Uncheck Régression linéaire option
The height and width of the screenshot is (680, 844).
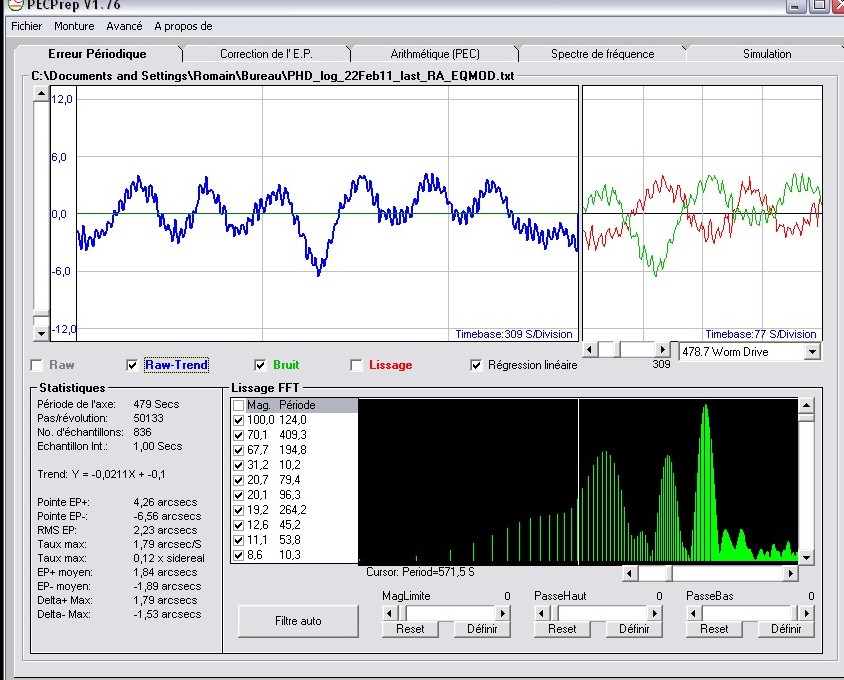[x=476, y=365]
